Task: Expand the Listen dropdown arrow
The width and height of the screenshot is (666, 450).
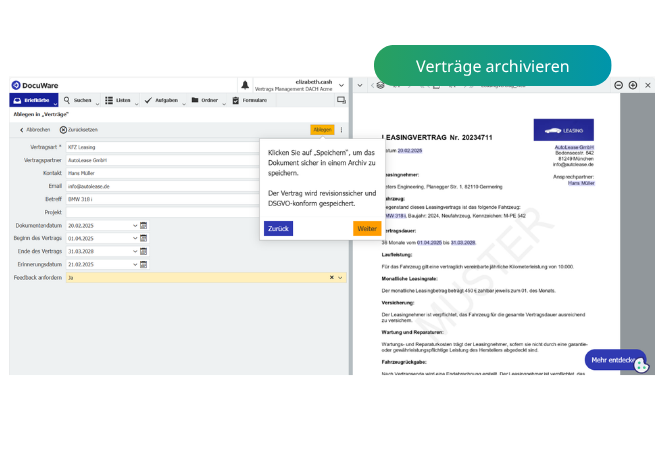Action: tap(136, 104)
